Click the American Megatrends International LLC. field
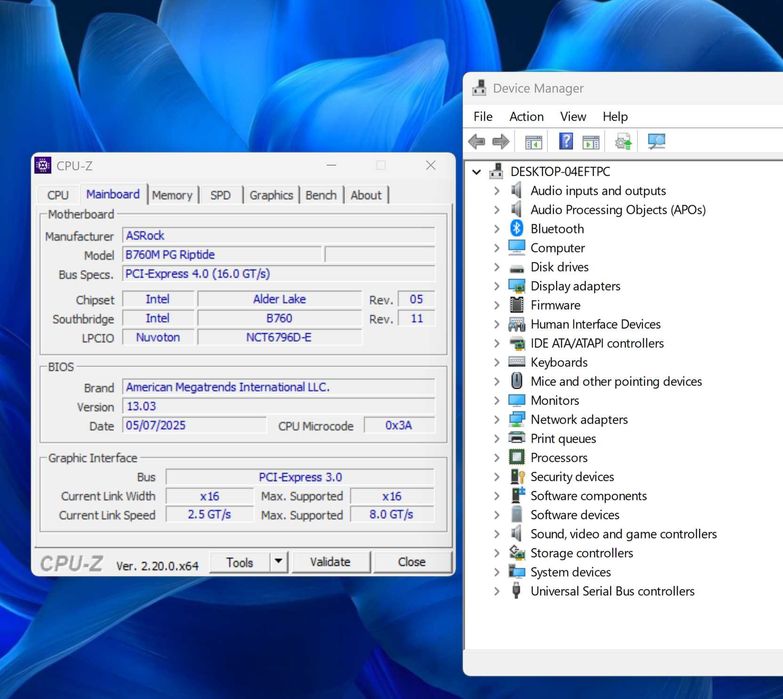This screenshot has width=783, height=699. point(279,387)
